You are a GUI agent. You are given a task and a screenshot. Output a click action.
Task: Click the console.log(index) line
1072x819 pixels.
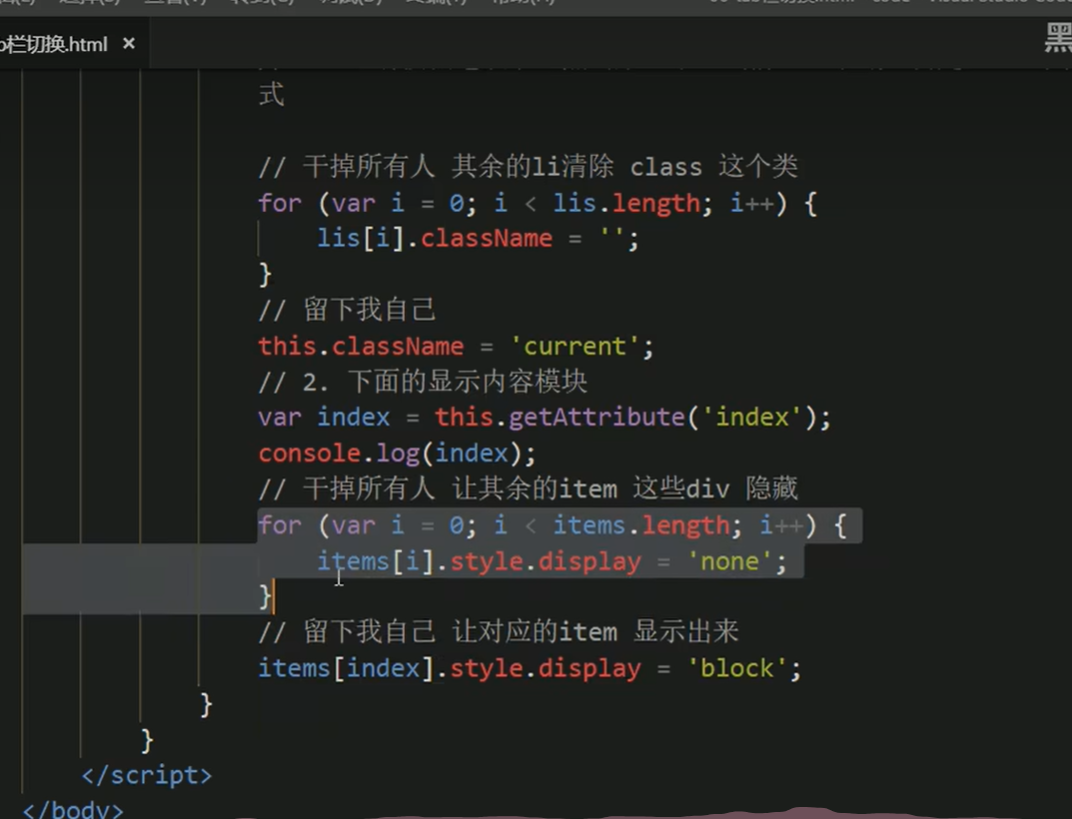(397, 453)
